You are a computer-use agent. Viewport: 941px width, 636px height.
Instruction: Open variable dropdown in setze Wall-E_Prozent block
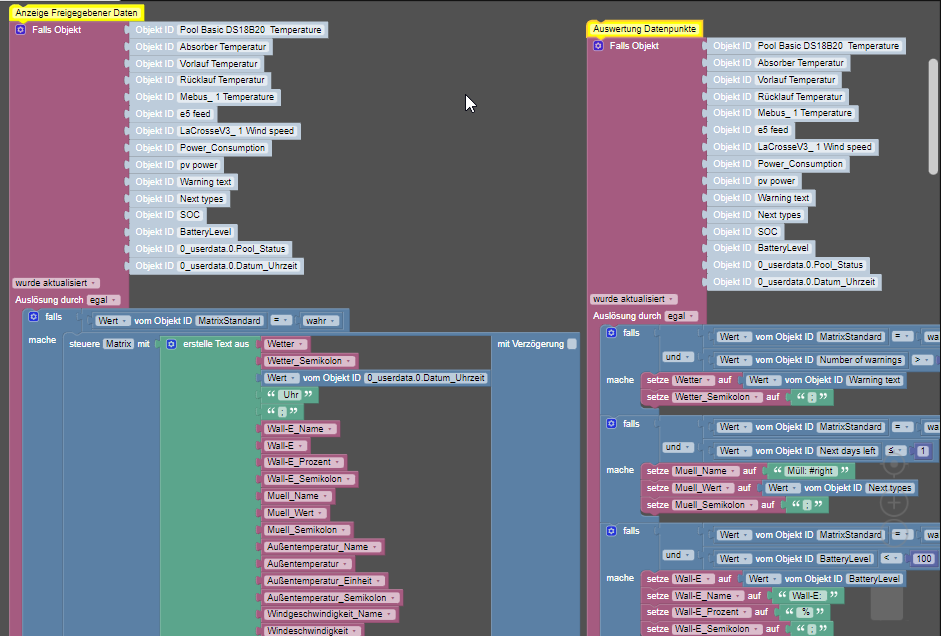(x=711, y=612)
